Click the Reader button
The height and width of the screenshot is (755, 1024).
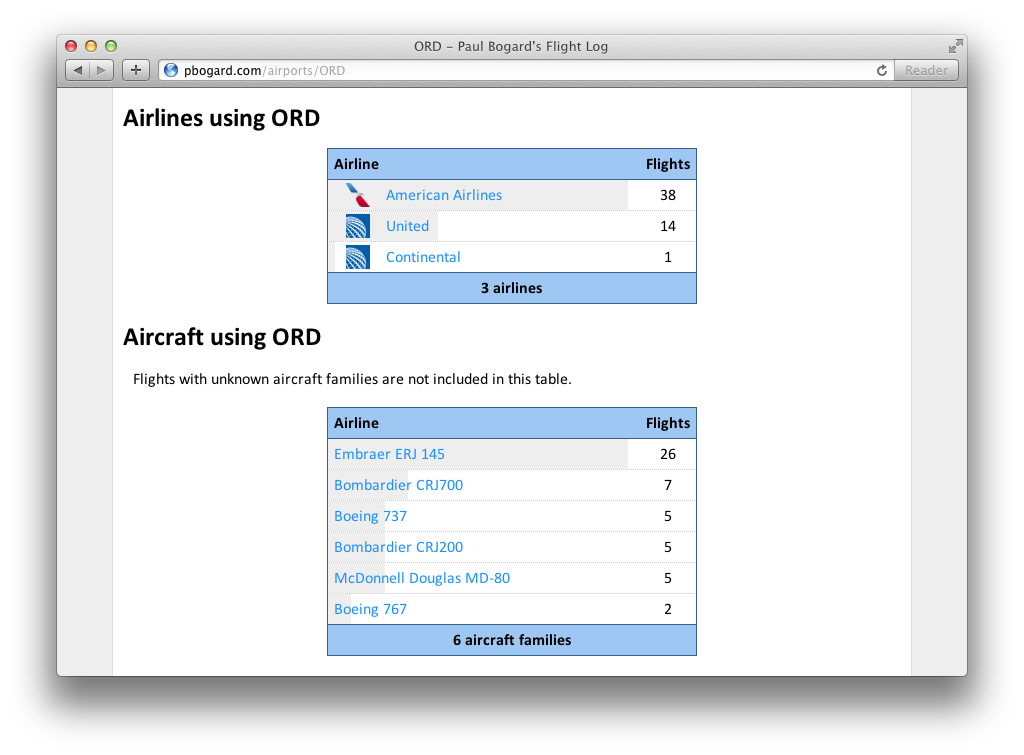click(926, 70)
